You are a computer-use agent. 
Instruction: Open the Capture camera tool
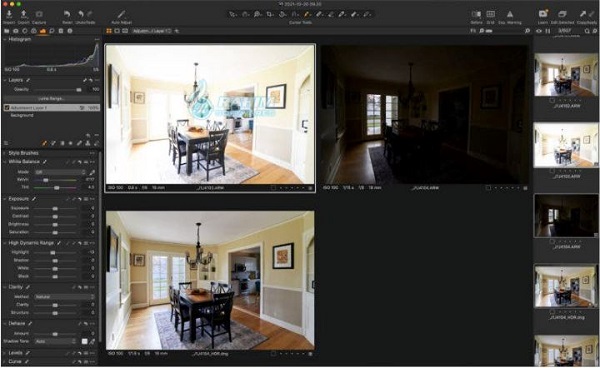pos(39,15)
